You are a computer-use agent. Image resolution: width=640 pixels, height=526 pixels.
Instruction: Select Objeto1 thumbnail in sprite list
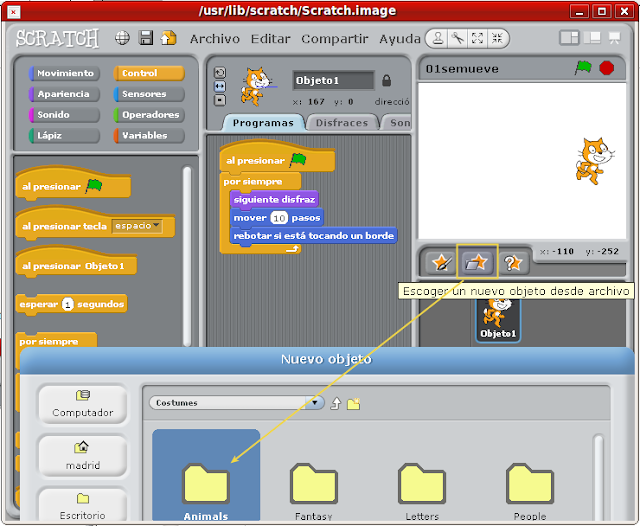498,321
